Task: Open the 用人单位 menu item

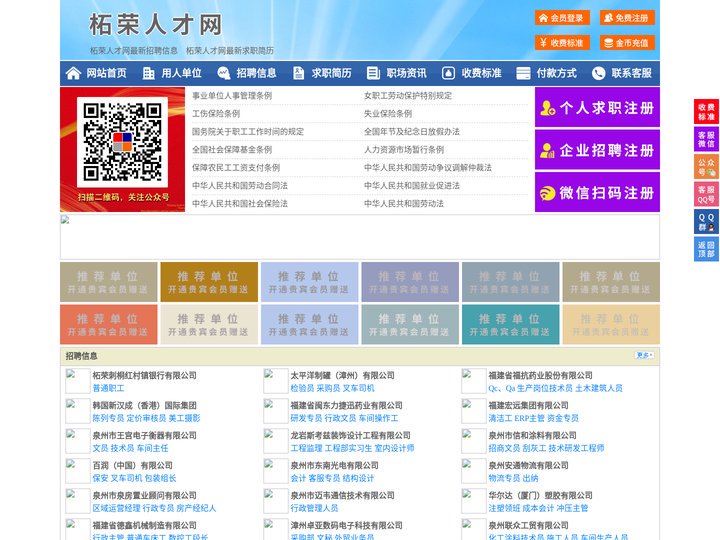Action: point(181,73)
